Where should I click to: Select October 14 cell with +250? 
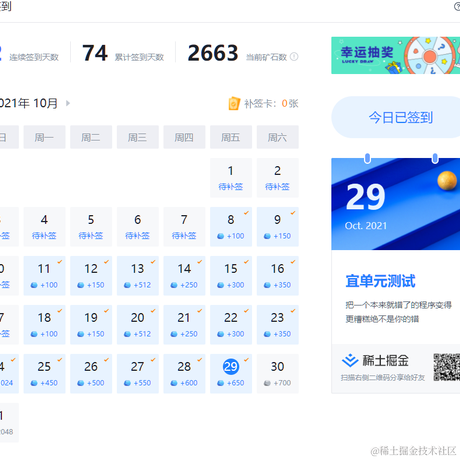[x=184, y=276]
